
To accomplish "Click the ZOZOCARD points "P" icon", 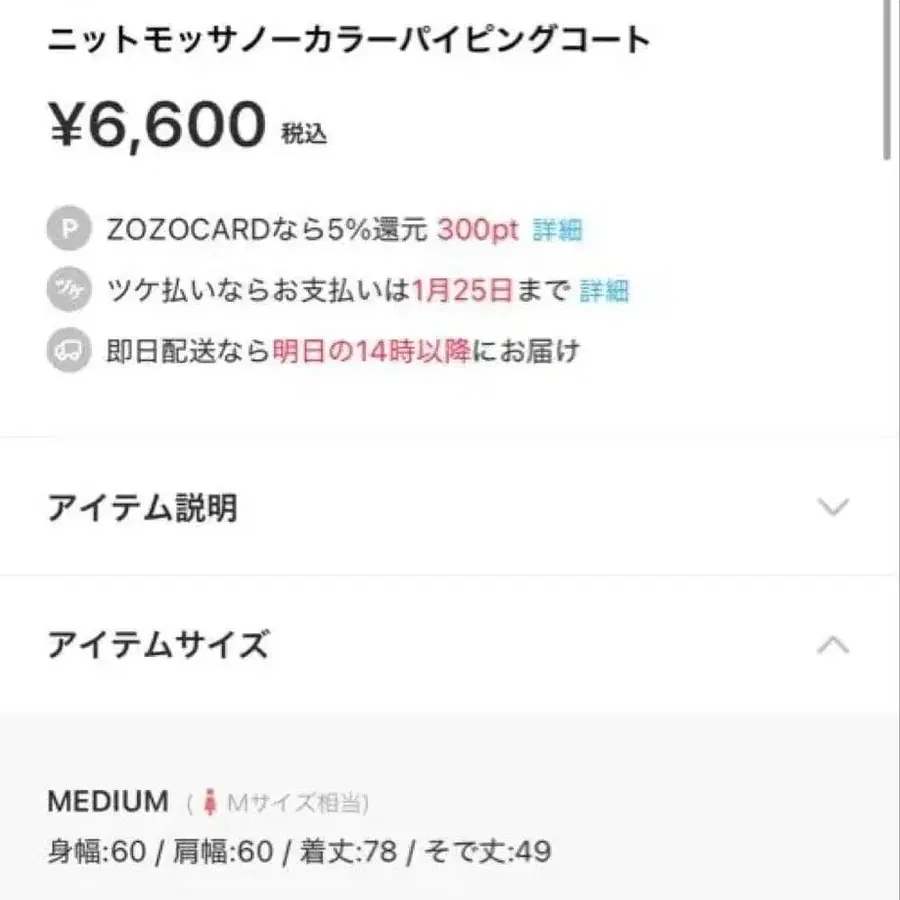I will tap(67, 229).
